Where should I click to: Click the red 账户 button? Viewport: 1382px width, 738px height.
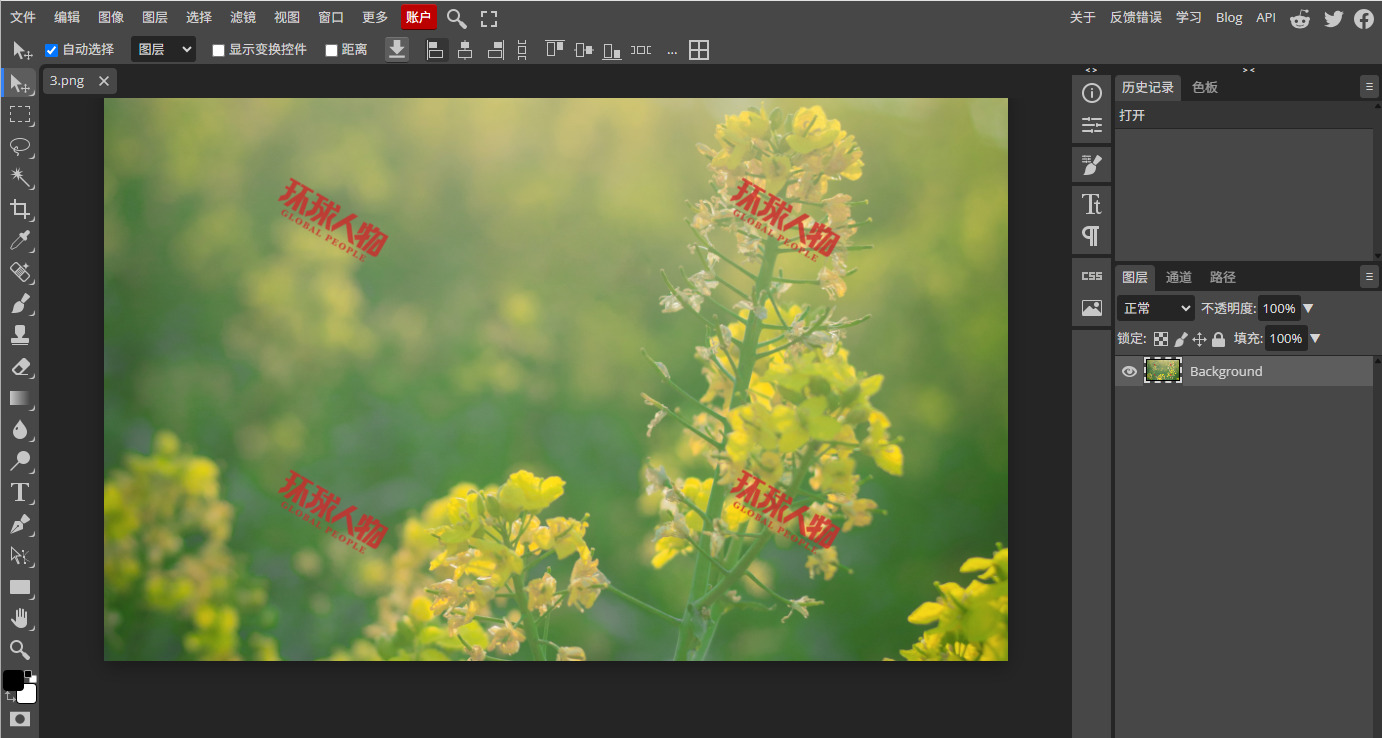pos(419,18)
